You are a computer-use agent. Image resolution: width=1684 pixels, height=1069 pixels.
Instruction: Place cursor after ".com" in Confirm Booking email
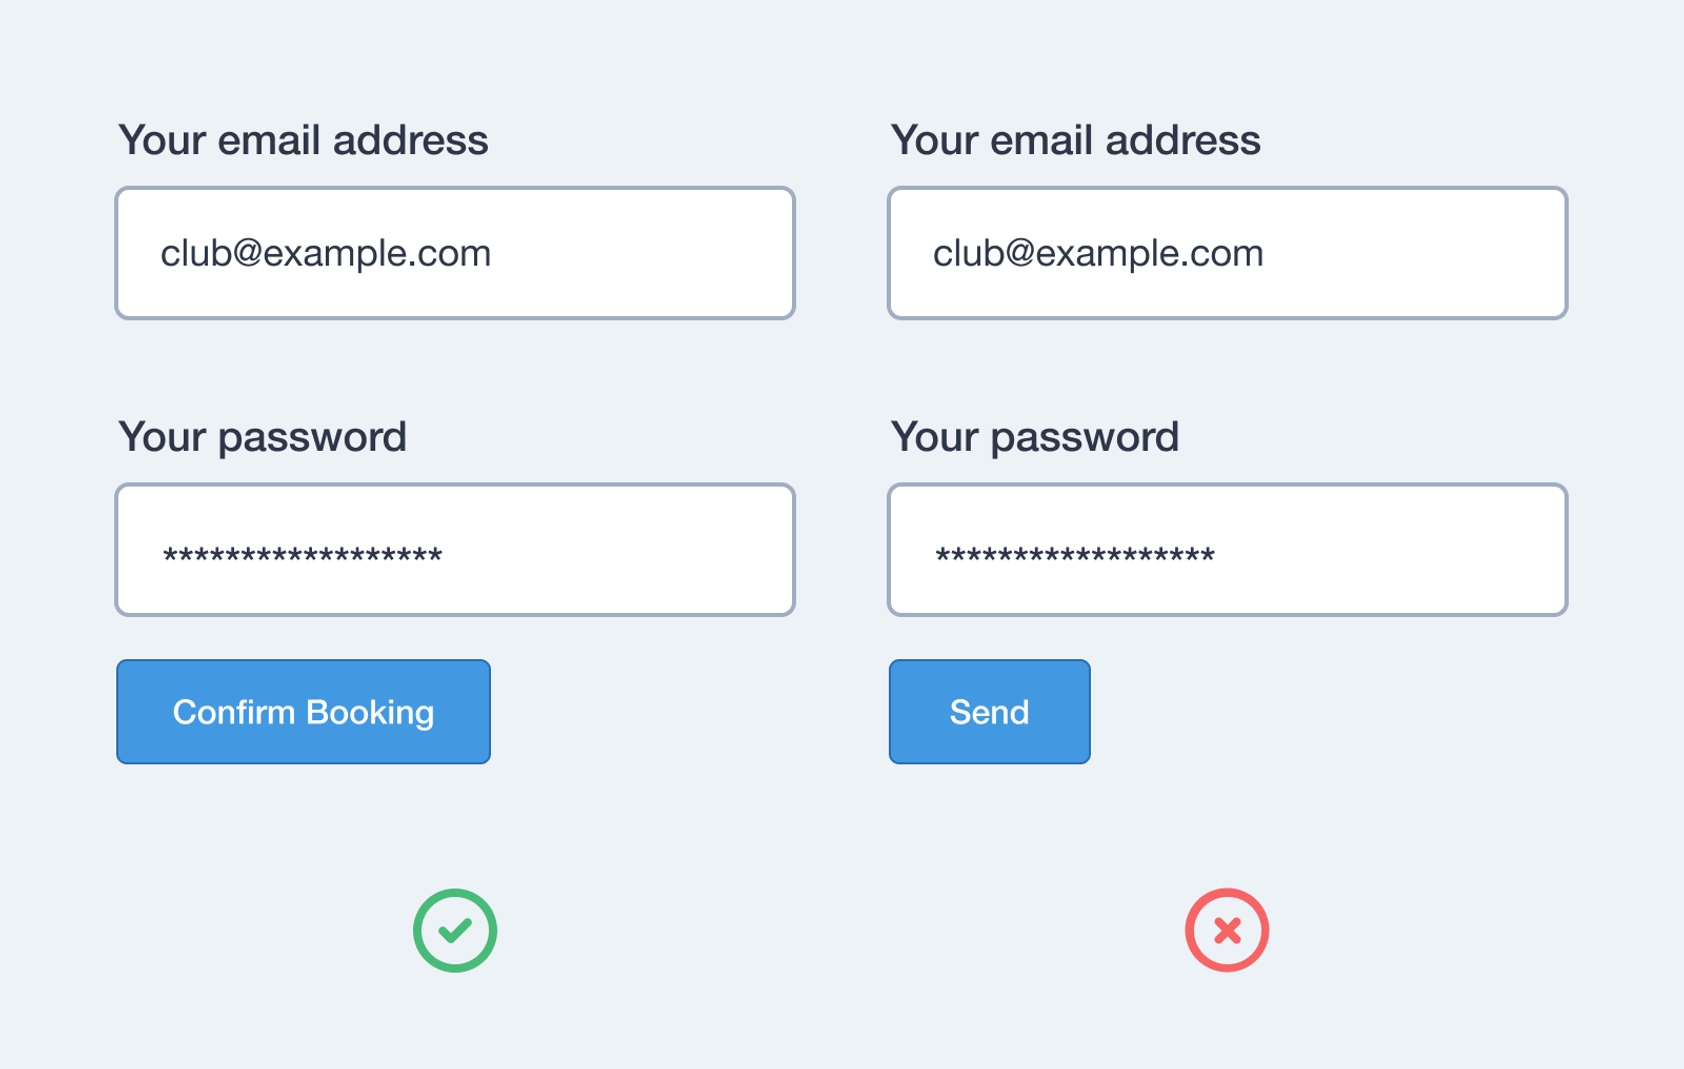tap(493, 253)
